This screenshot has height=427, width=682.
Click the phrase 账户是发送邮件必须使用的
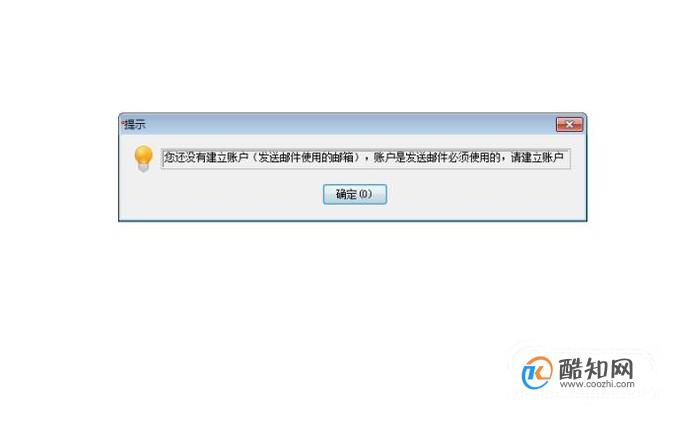coord(437,157)
